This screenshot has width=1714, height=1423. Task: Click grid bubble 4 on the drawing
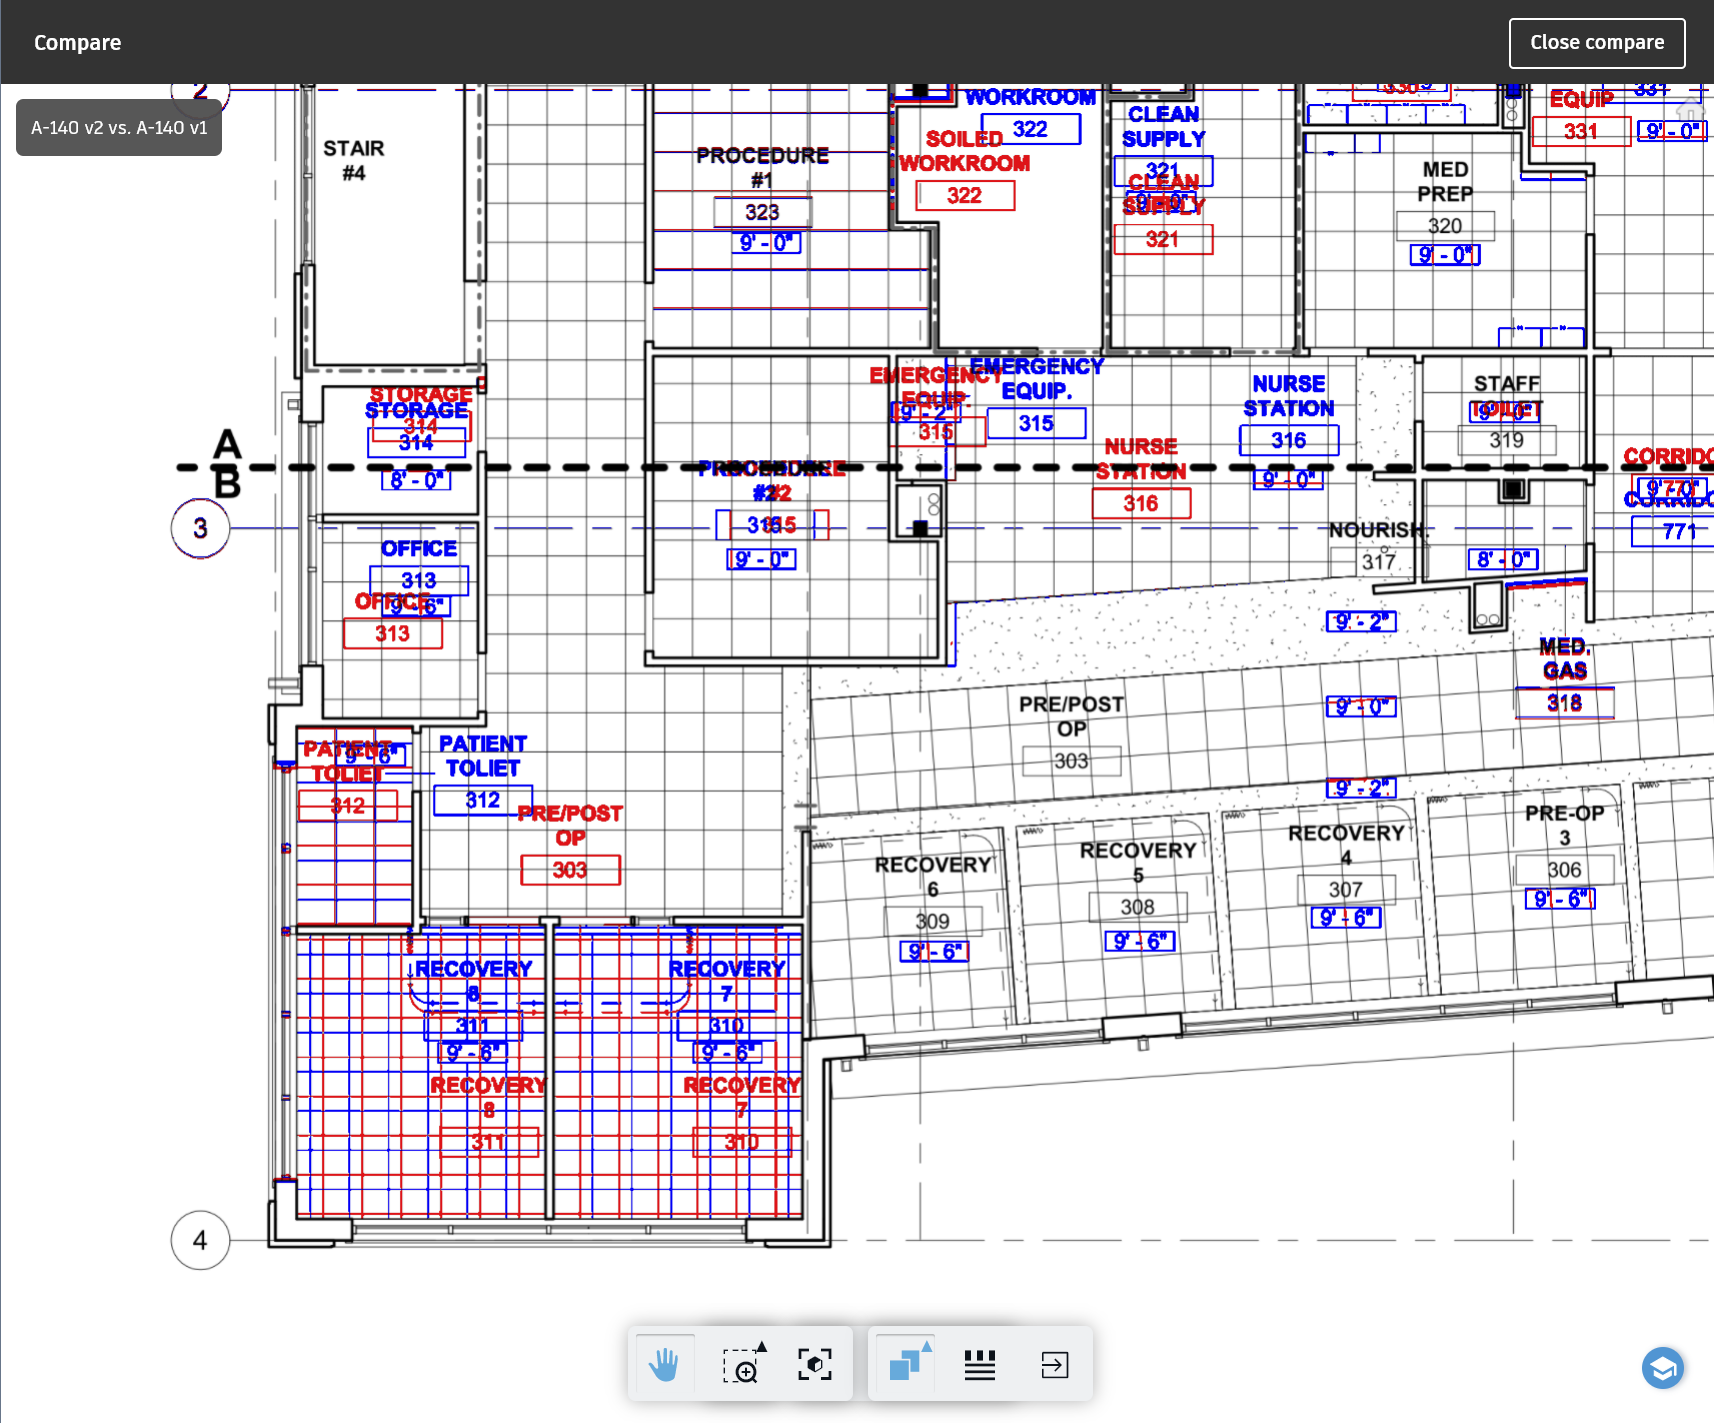(x=199, y=1240)
